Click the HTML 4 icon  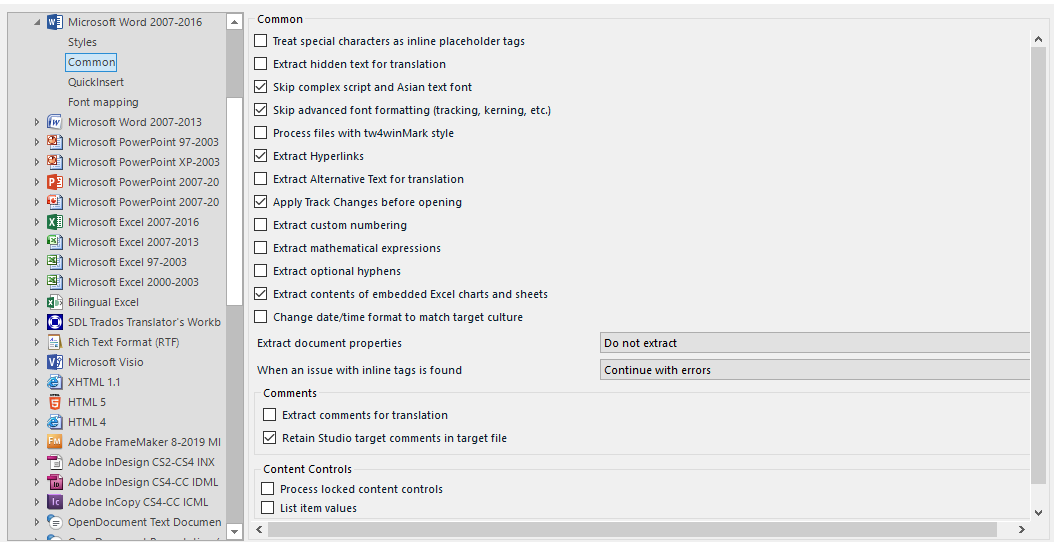pyautogui.click(x=55, y=422)
